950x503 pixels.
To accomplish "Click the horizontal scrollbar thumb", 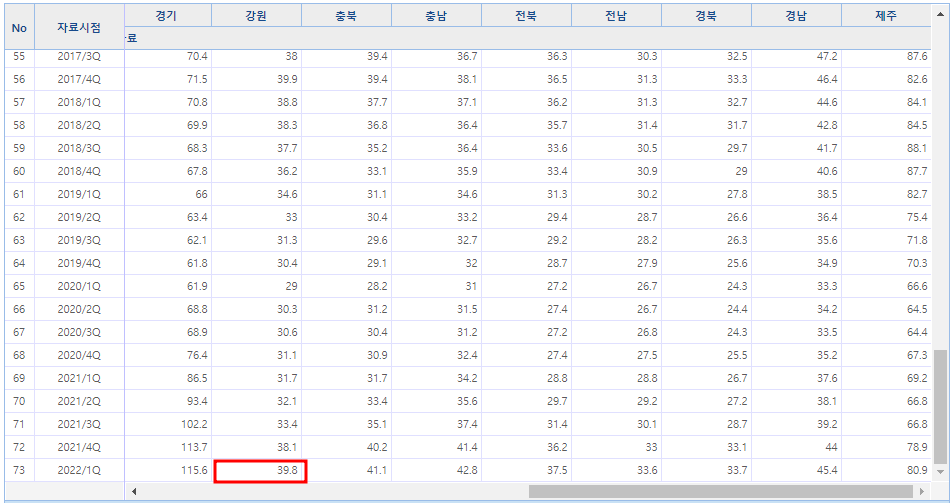I will pos(720,491).
